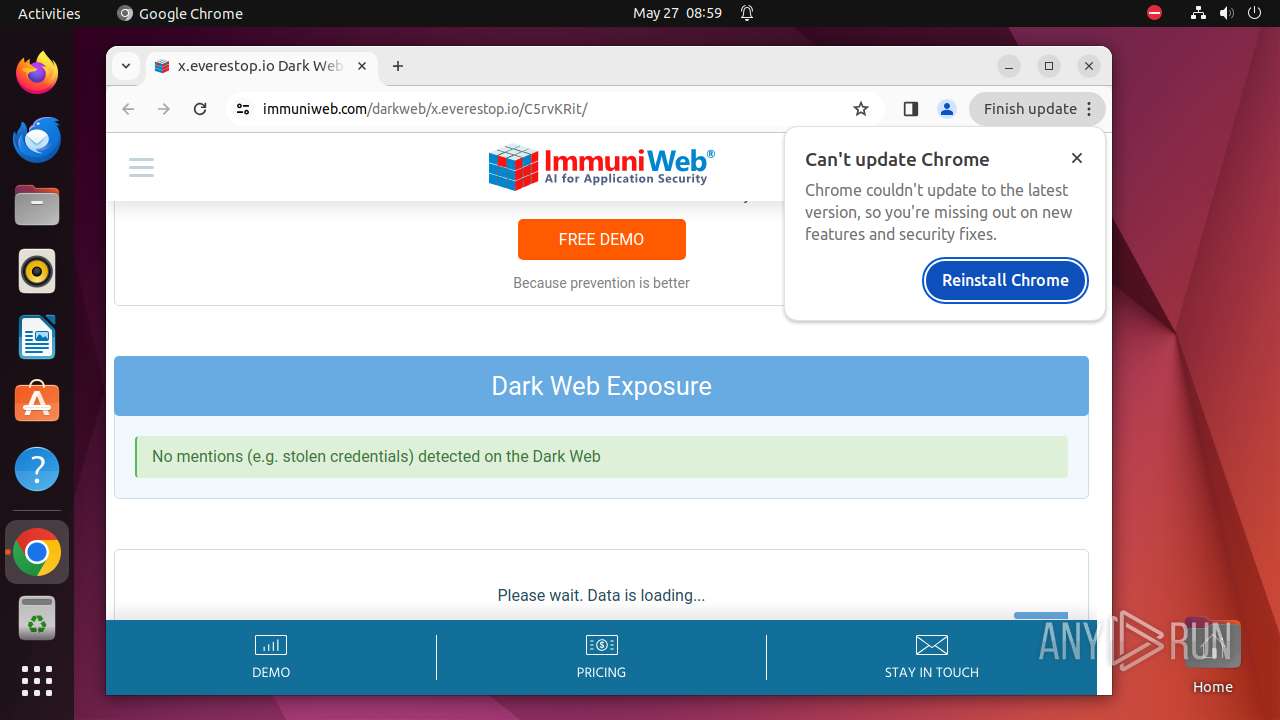Click the Dark Web Exposure header
This screenshot has width=1280, height=720.
pyautogui.click(x=601, y=386)
